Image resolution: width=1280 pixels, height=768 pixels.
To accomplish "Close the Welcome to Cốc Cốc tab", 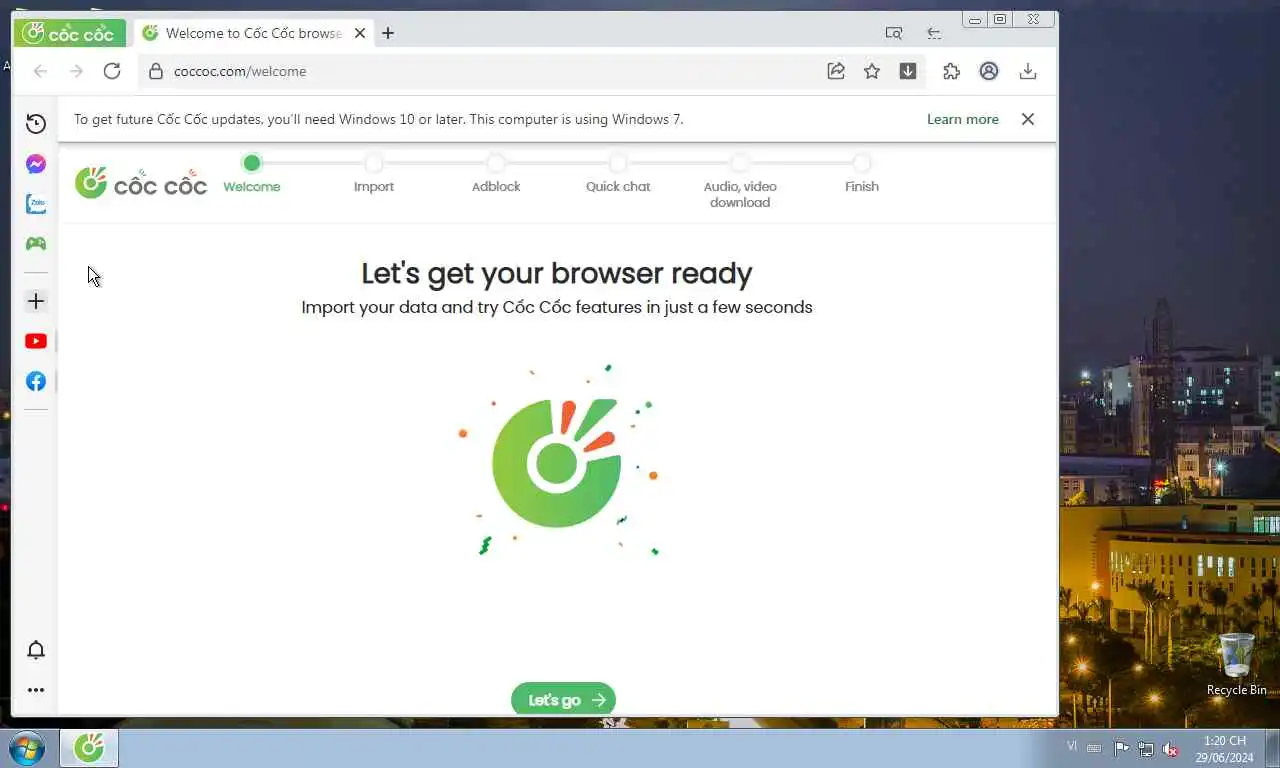I will [360, 33].
